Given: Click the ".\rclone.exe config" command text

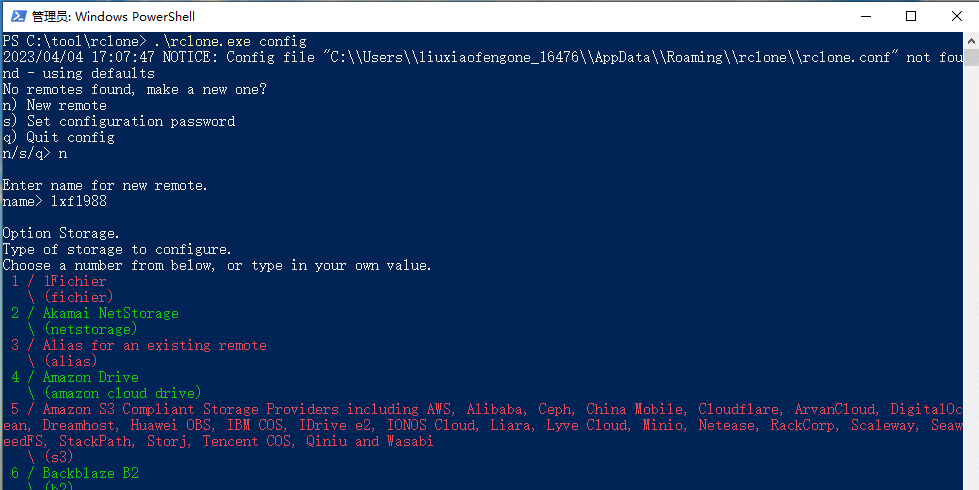Looking at the screenshot, I should (x=225, y=41).
